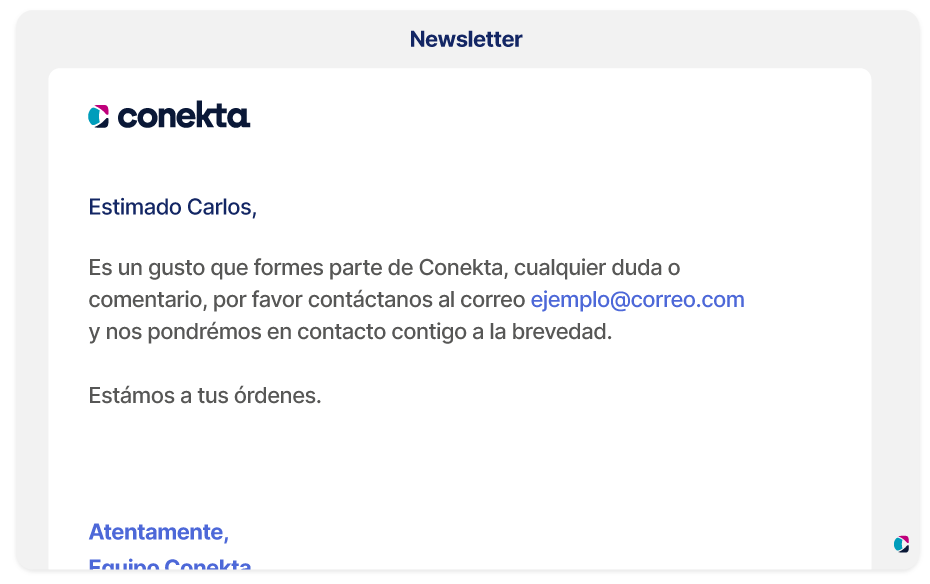Open the ejemplo@correo.com email link
Image resolution: width=930 pixels, height=584 pixels.
pyautogui.click(x=637, y=299)
